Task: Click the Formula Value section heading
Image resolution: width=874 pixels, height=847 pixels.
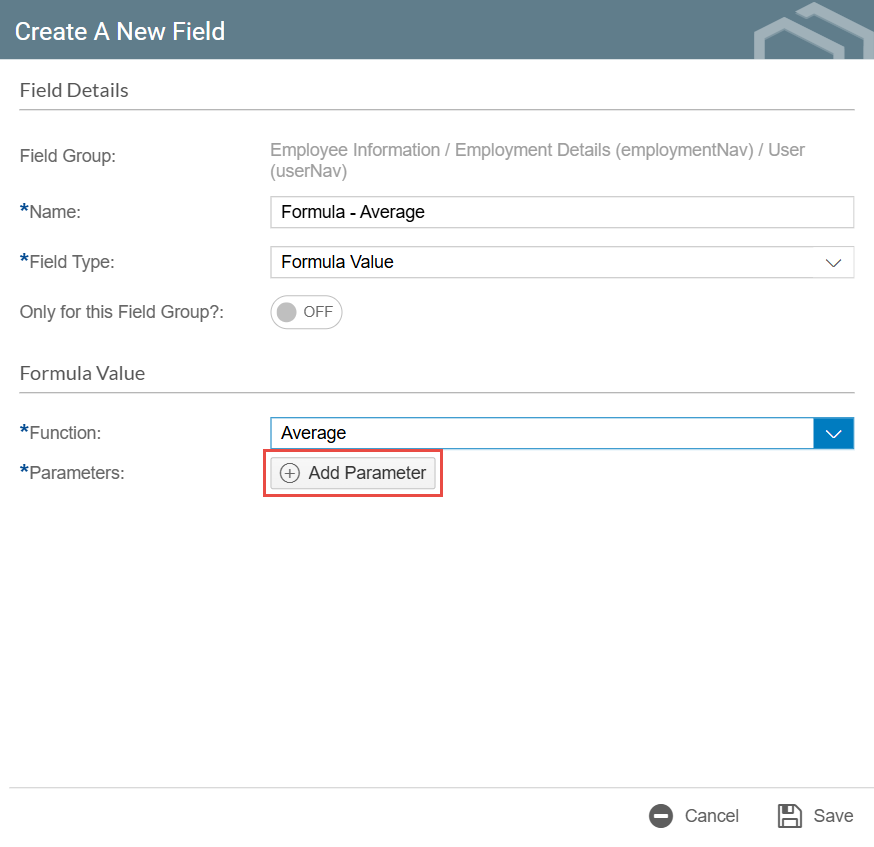Action: pyautogui.click(x=82, y=373)
